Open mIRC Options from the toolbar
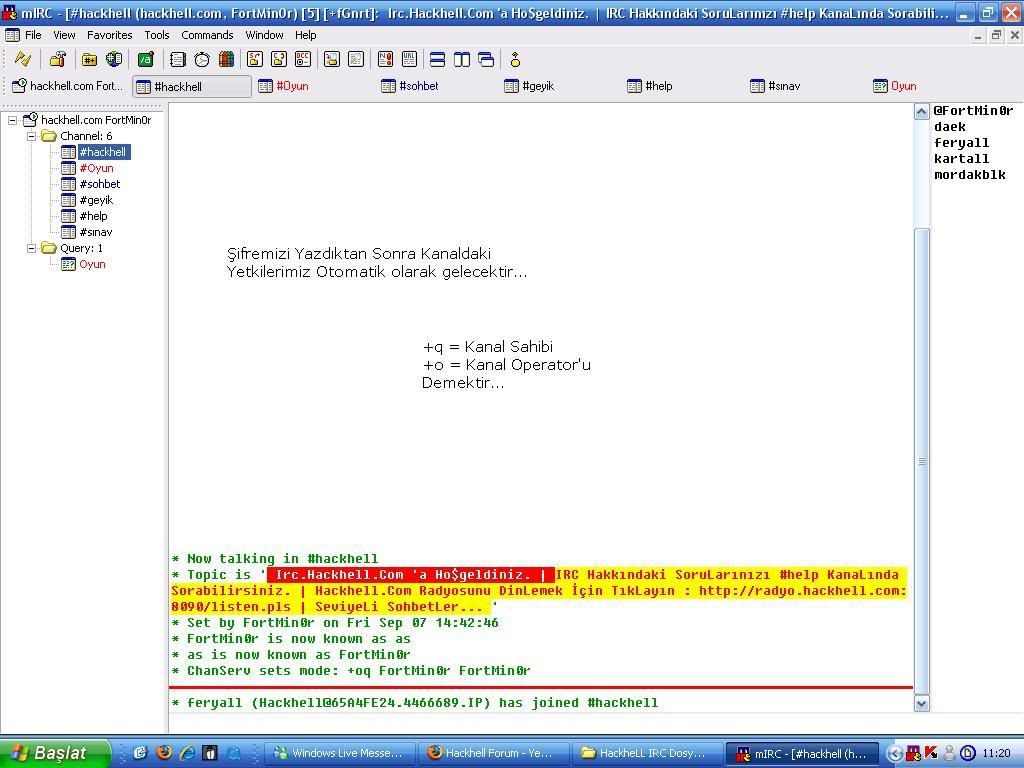The width and height of the screenshot is (1024, 768). tap(58, 60)
